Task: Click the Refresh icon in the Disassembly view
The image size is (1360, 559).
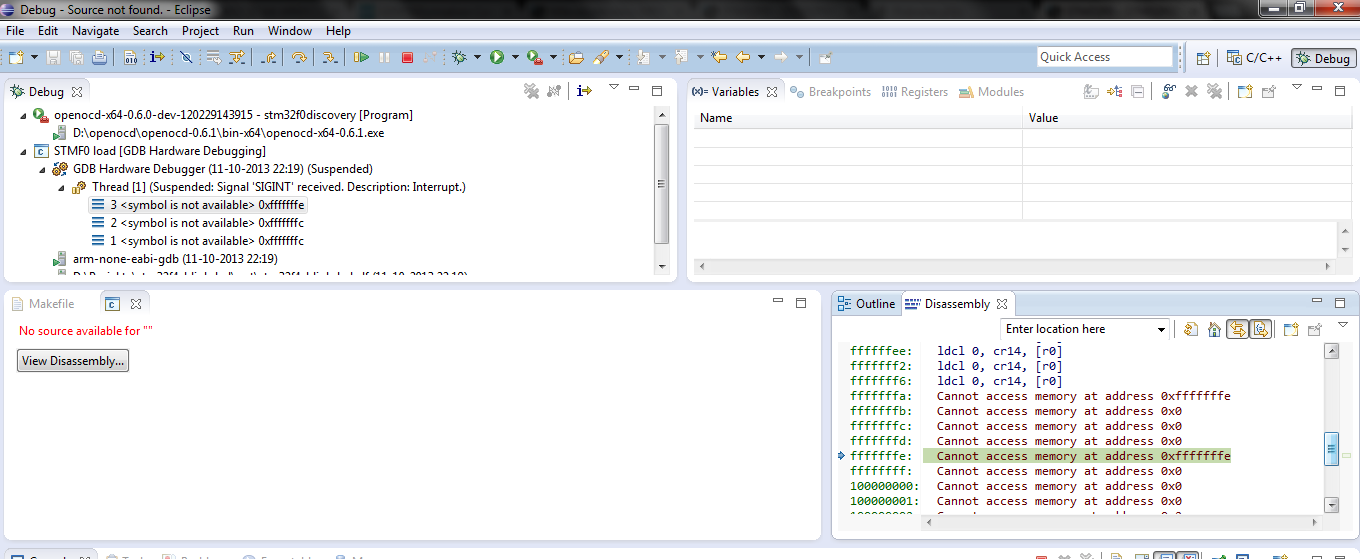Action: coord(1191,329)
